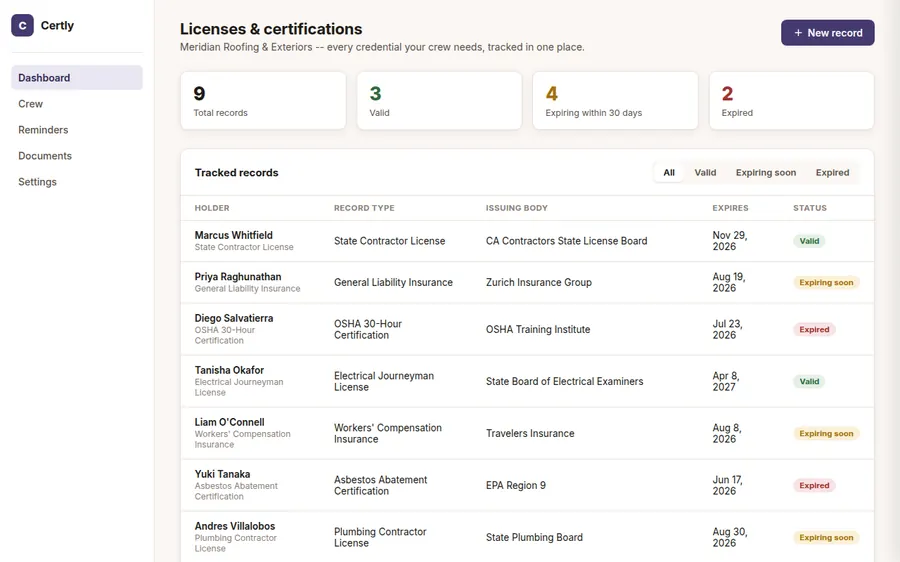Viewport: 900px width, 562px height.
Task: Click General Liability Insurance record type cell
Action: point(393,282)
